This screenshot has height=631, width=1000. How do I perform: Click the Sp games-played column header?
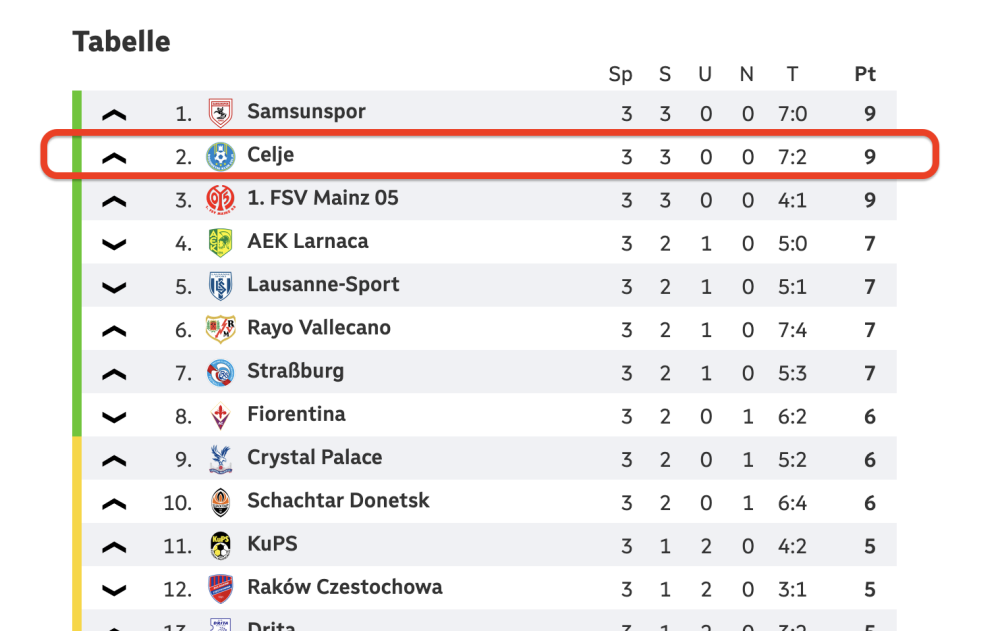tap(621, 74)
